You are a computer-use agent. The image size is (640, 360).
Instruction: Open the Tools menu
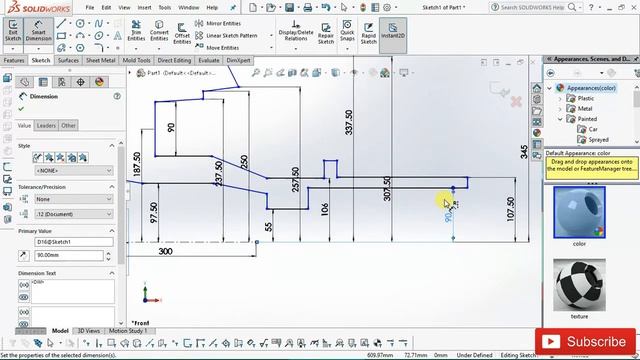tap(165, 7)
